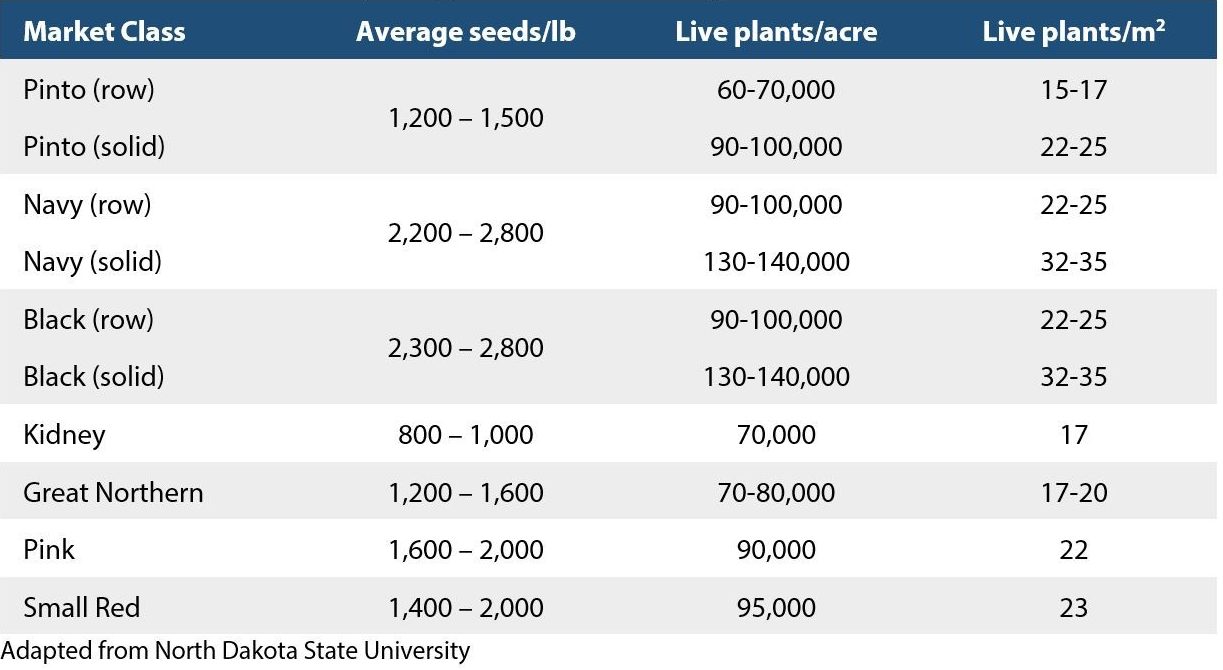Select the Pinto (solid) cell

[94, 147]
